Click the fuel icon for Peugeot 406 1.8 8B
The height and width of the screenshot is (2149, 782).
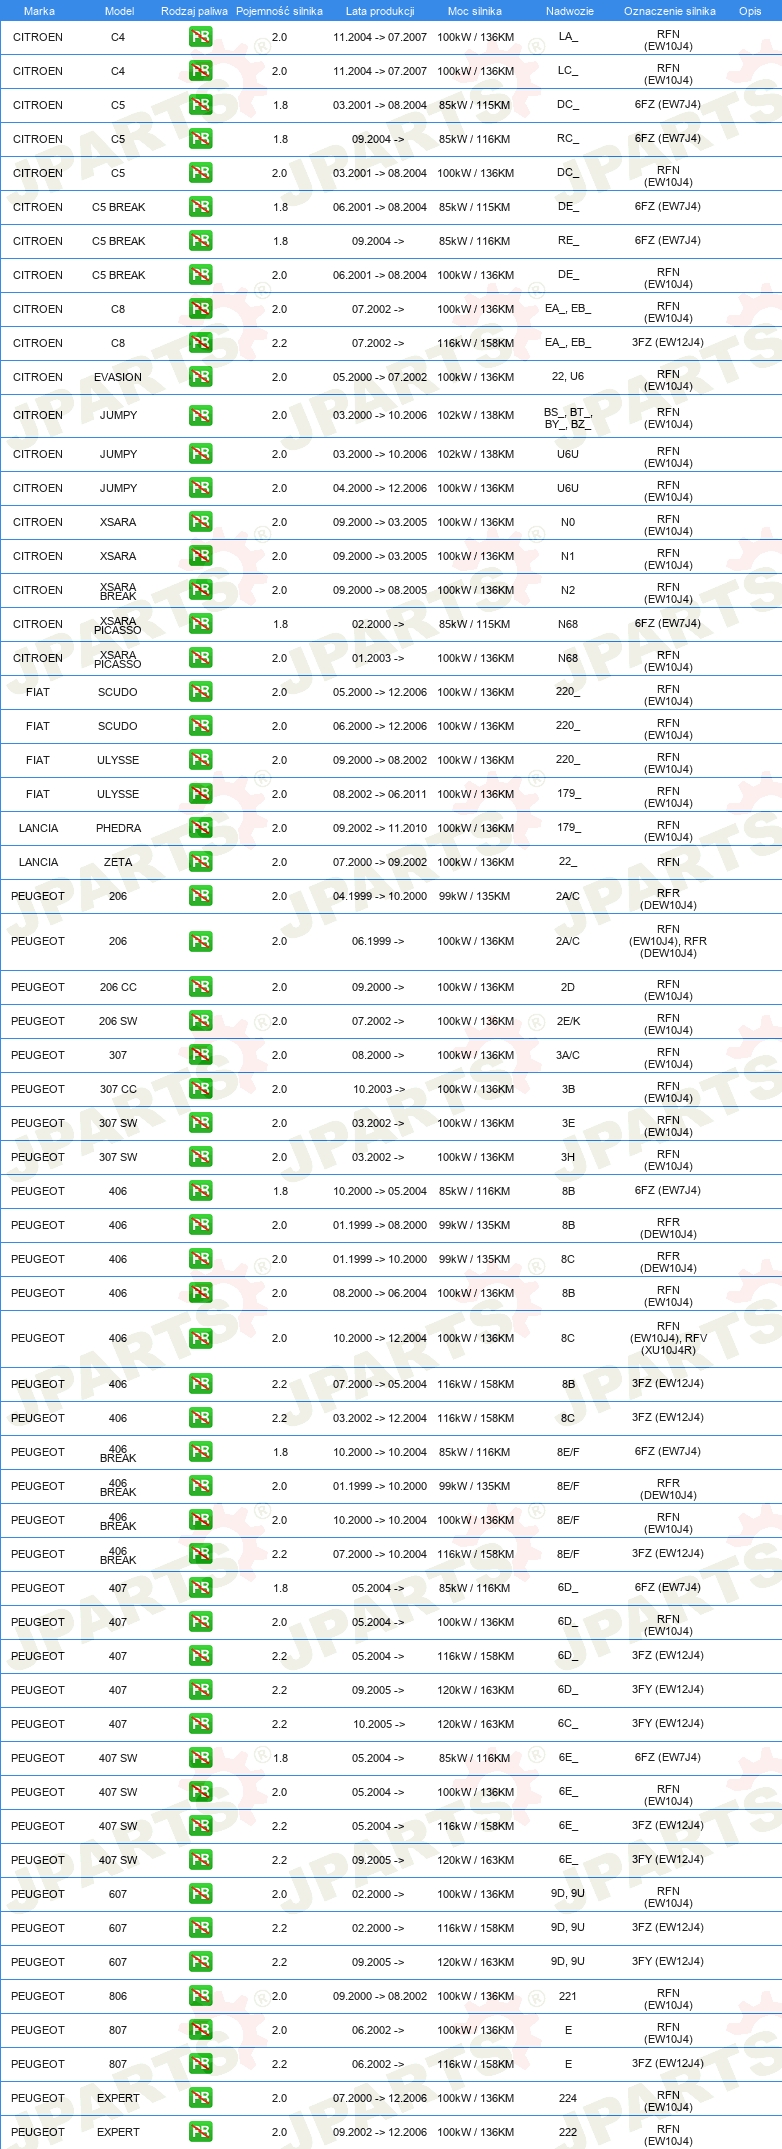coord(200,1191)
